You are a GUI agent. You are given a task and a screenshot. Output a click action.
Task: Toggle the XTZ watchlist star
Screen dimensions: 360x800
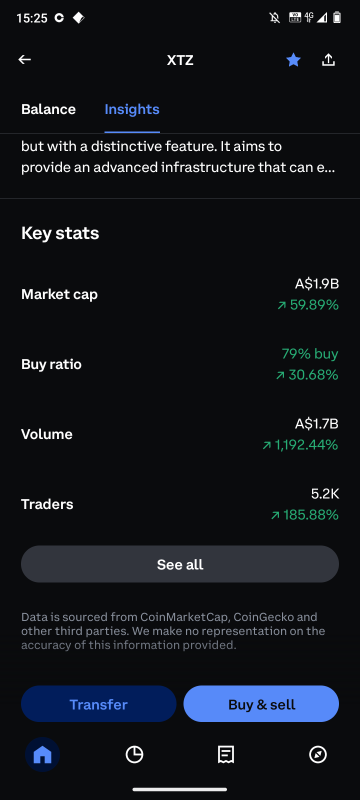pos(293,60)
